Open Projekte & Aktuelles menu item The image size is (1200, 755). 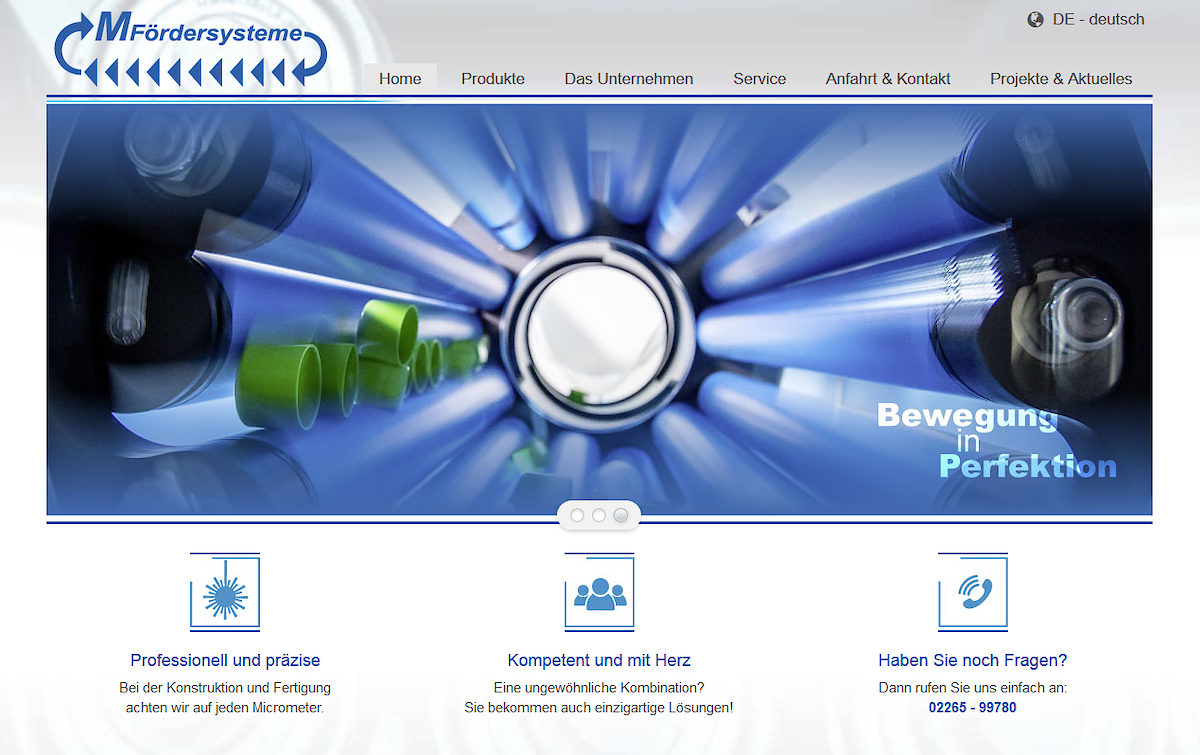click(x=1061, y=79)
